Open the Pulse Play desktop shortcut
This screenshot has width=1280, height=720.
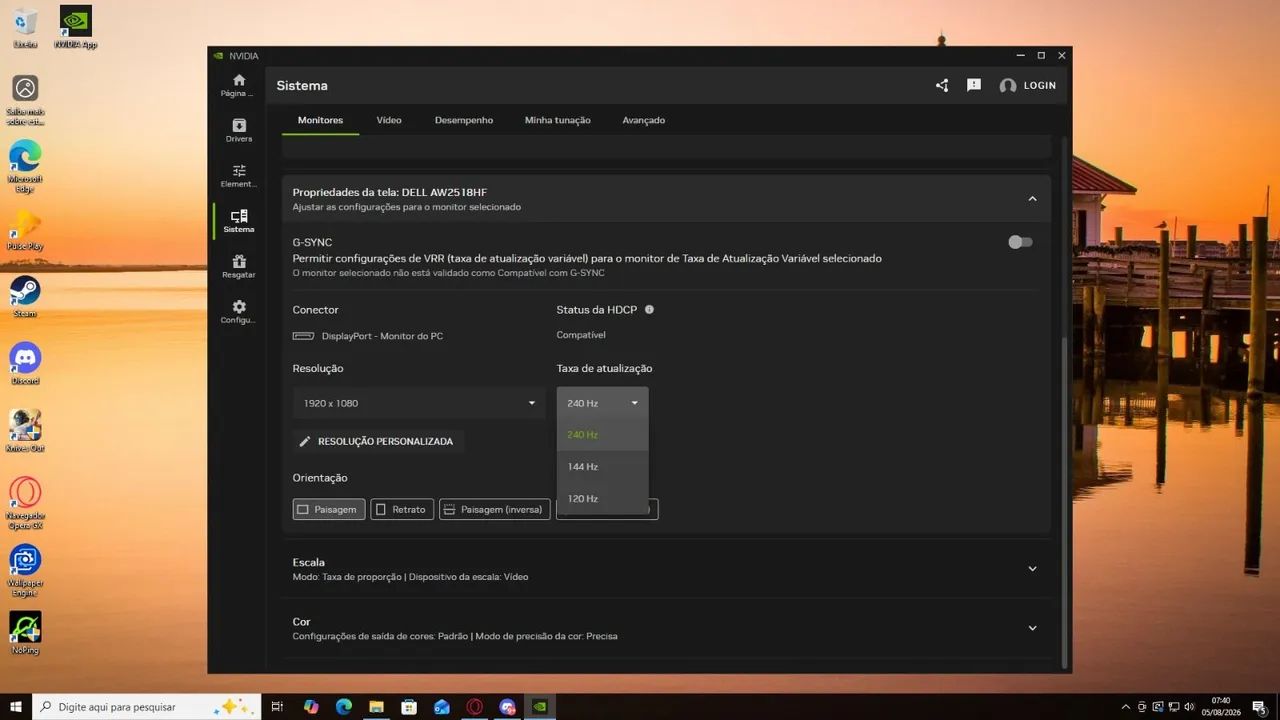(x=25, y=230)
